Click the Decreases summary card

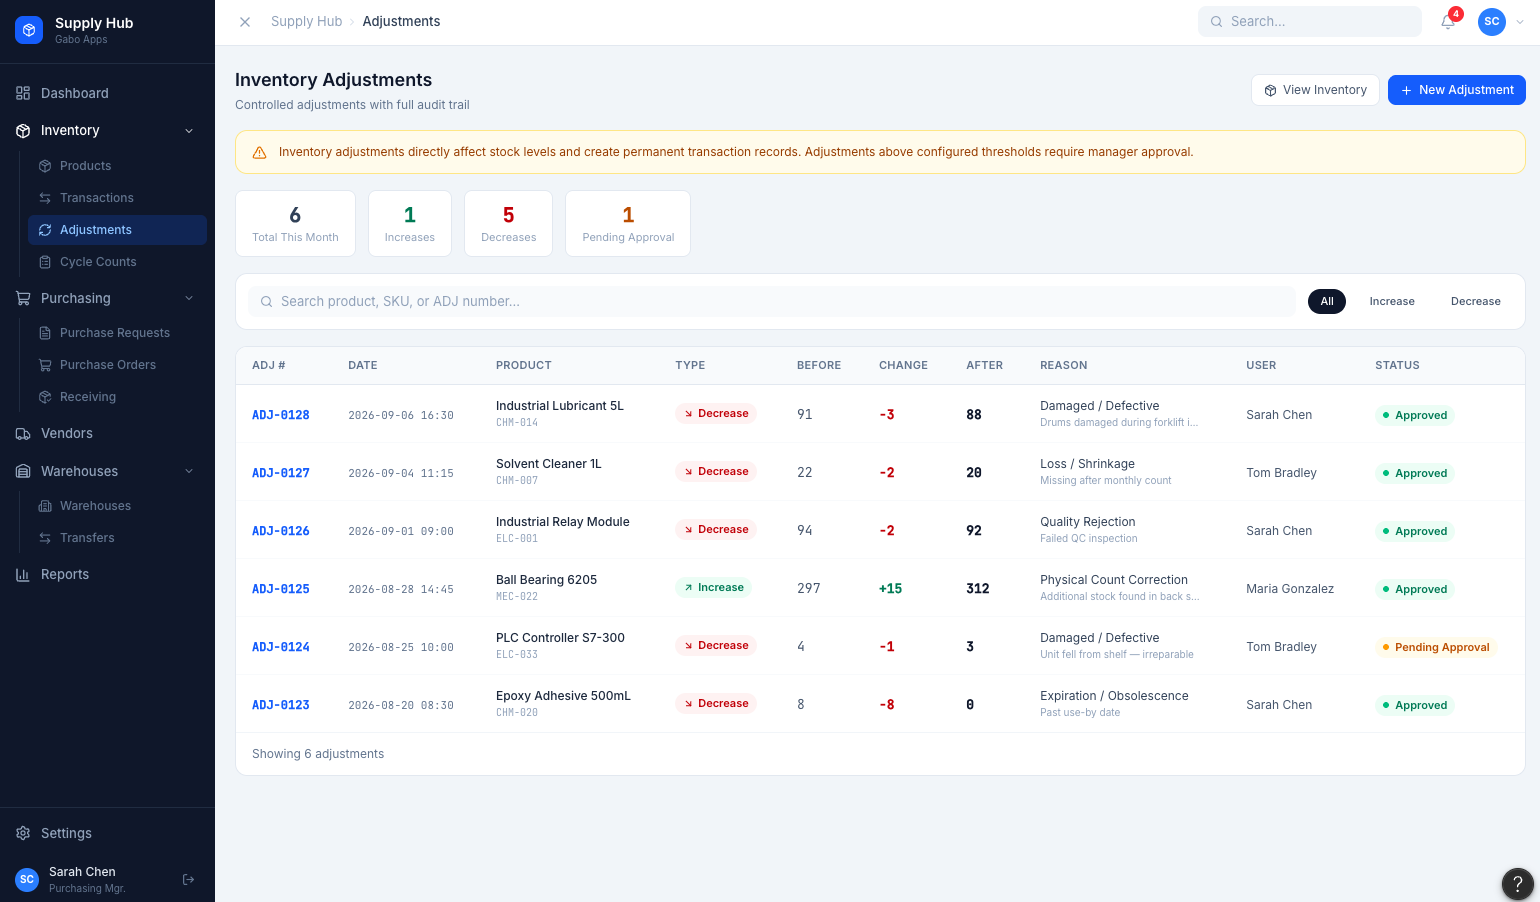click(x=508, y=223)
